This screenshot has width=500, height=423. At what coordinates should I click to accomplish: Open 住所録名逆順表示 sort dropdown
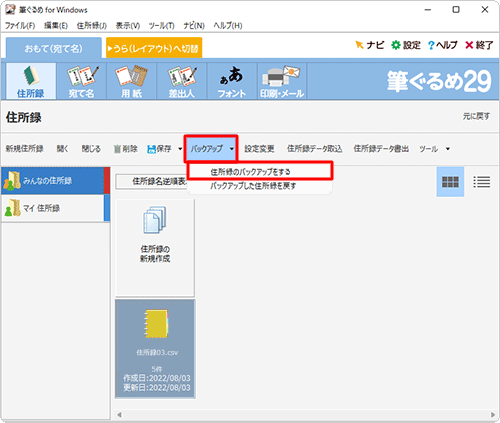click(152, 181)
